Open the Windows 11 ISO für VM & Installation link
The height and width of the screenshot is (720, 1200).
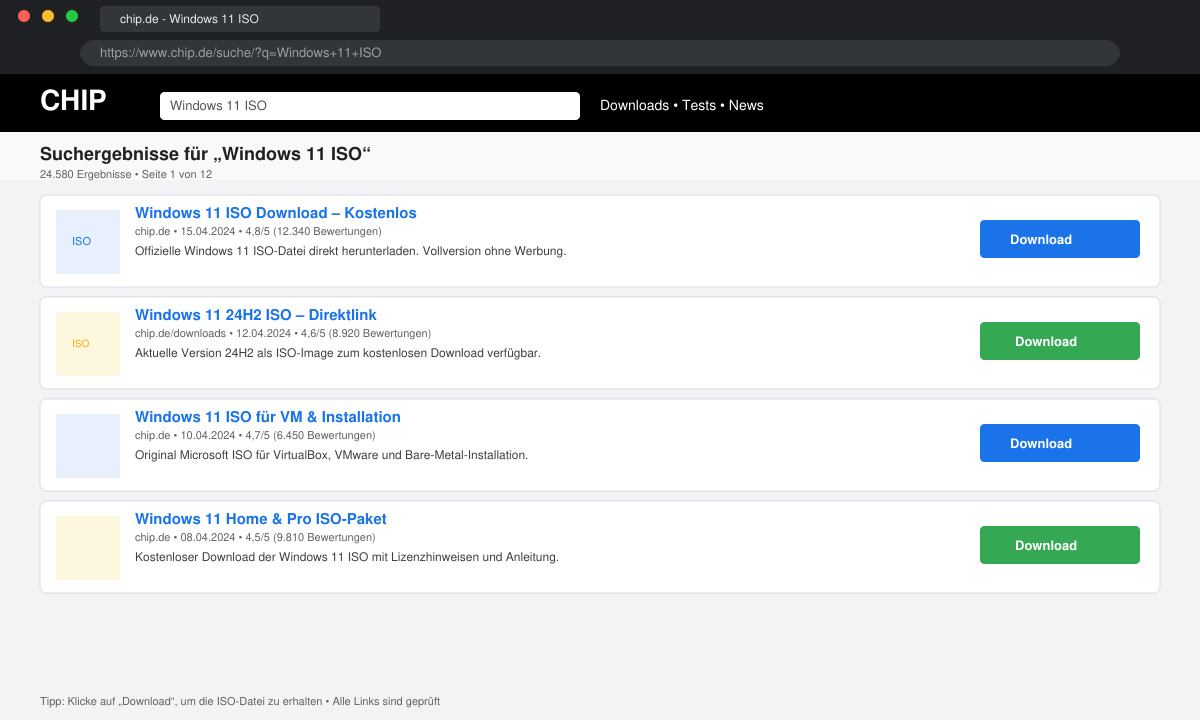point(268,417)
